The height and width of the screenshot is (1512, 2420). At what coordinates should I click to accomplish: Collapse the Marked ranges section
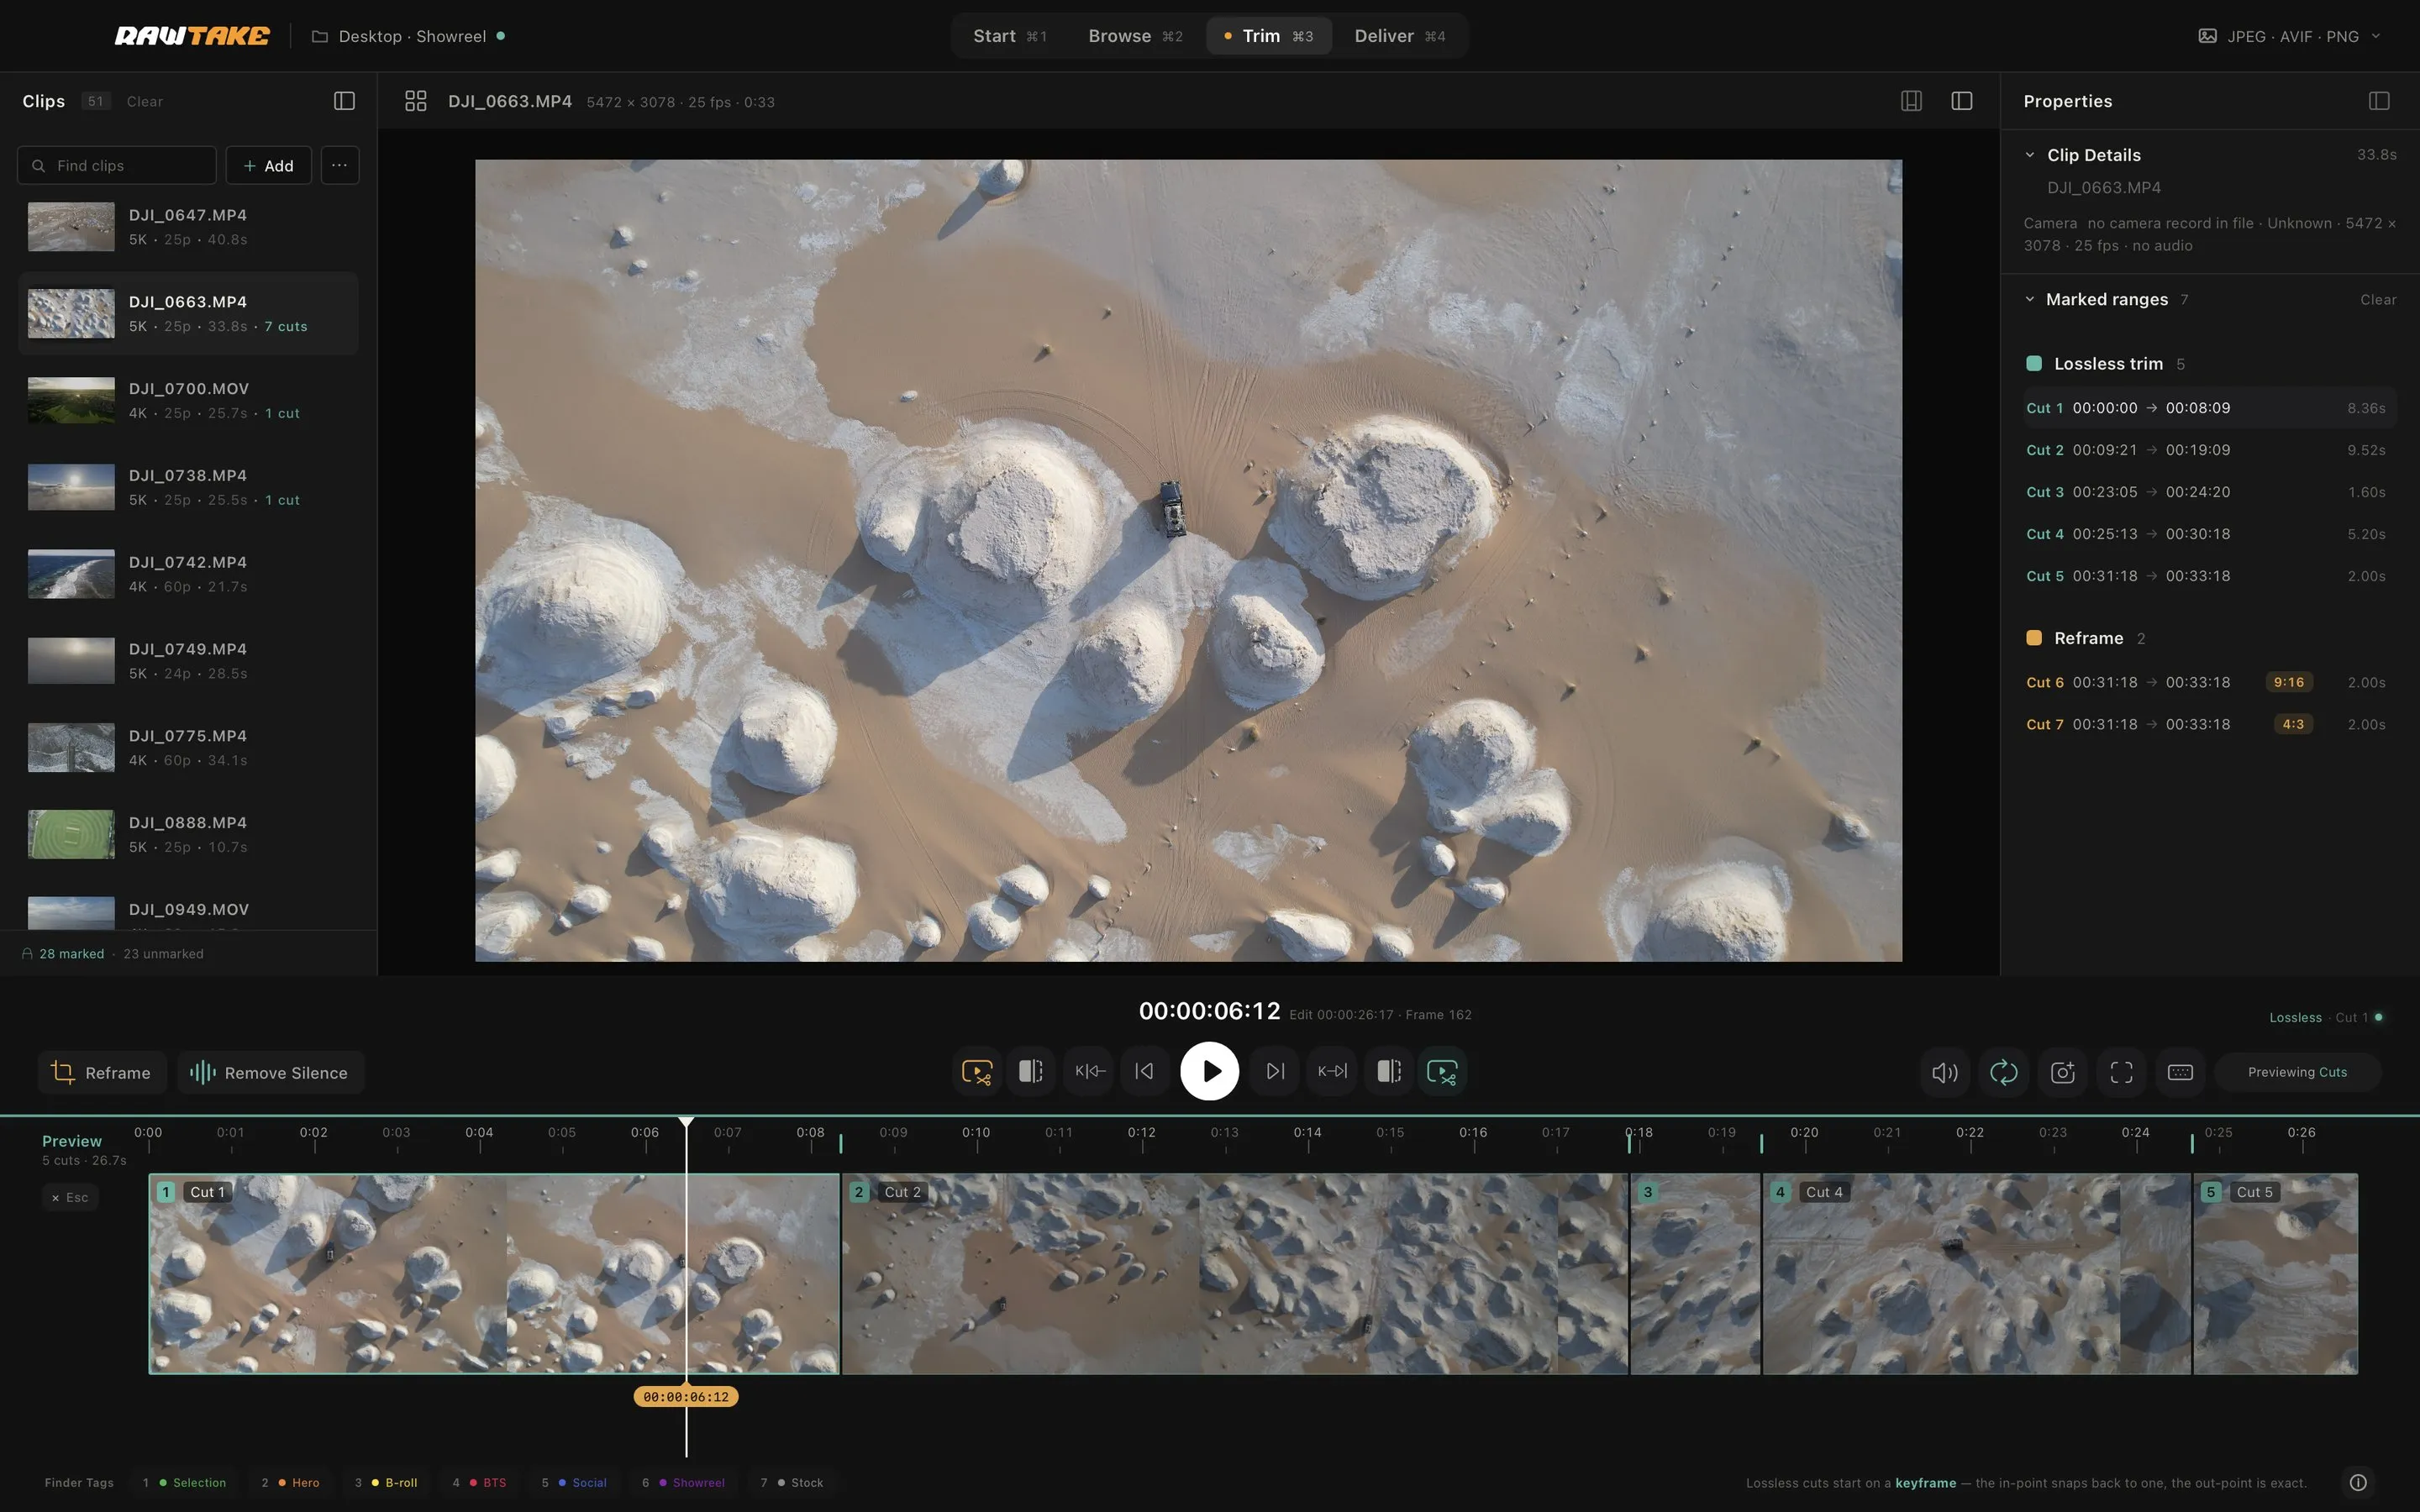click(x=2030, y=299)
